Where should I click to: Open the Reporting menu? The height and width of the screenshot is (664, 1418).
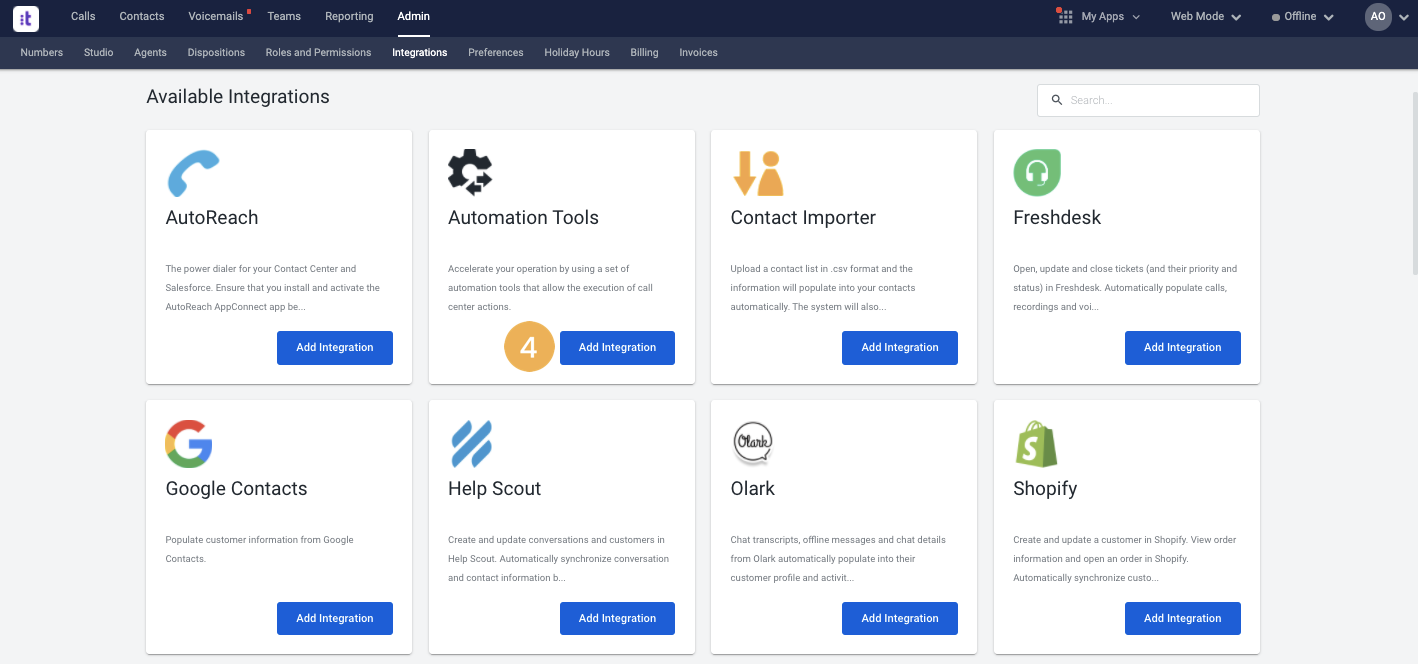click(349, 16)
